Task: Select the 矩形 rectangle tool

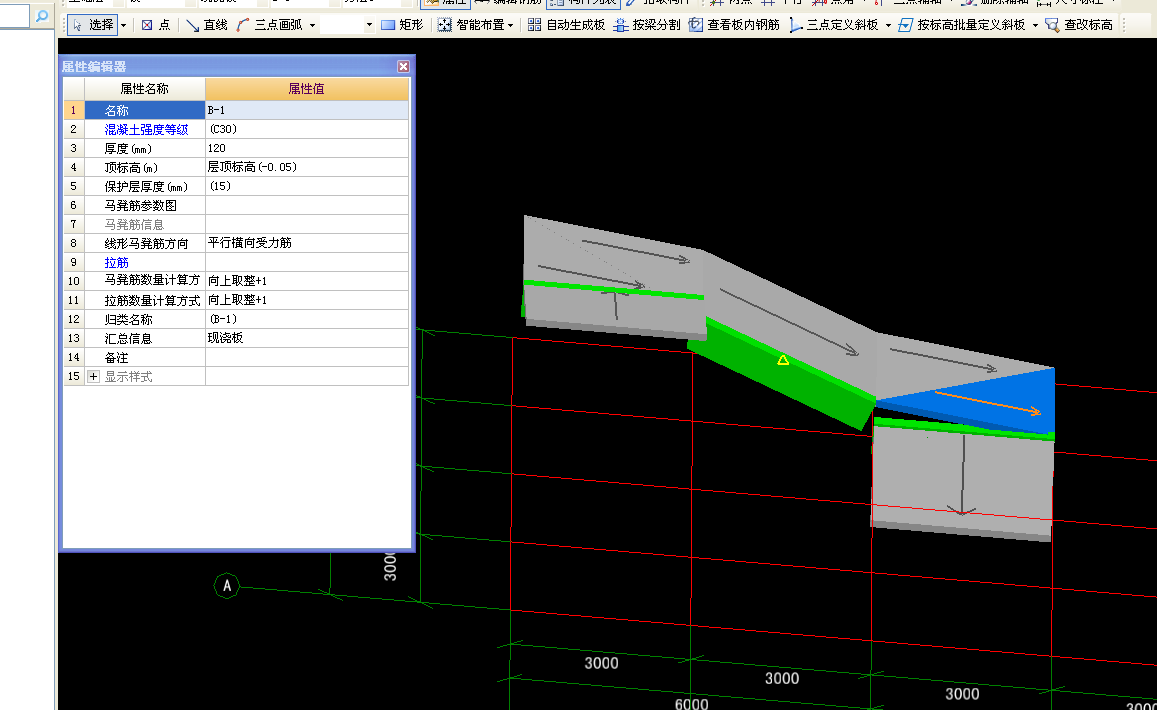Action: (x=403, y=25)
